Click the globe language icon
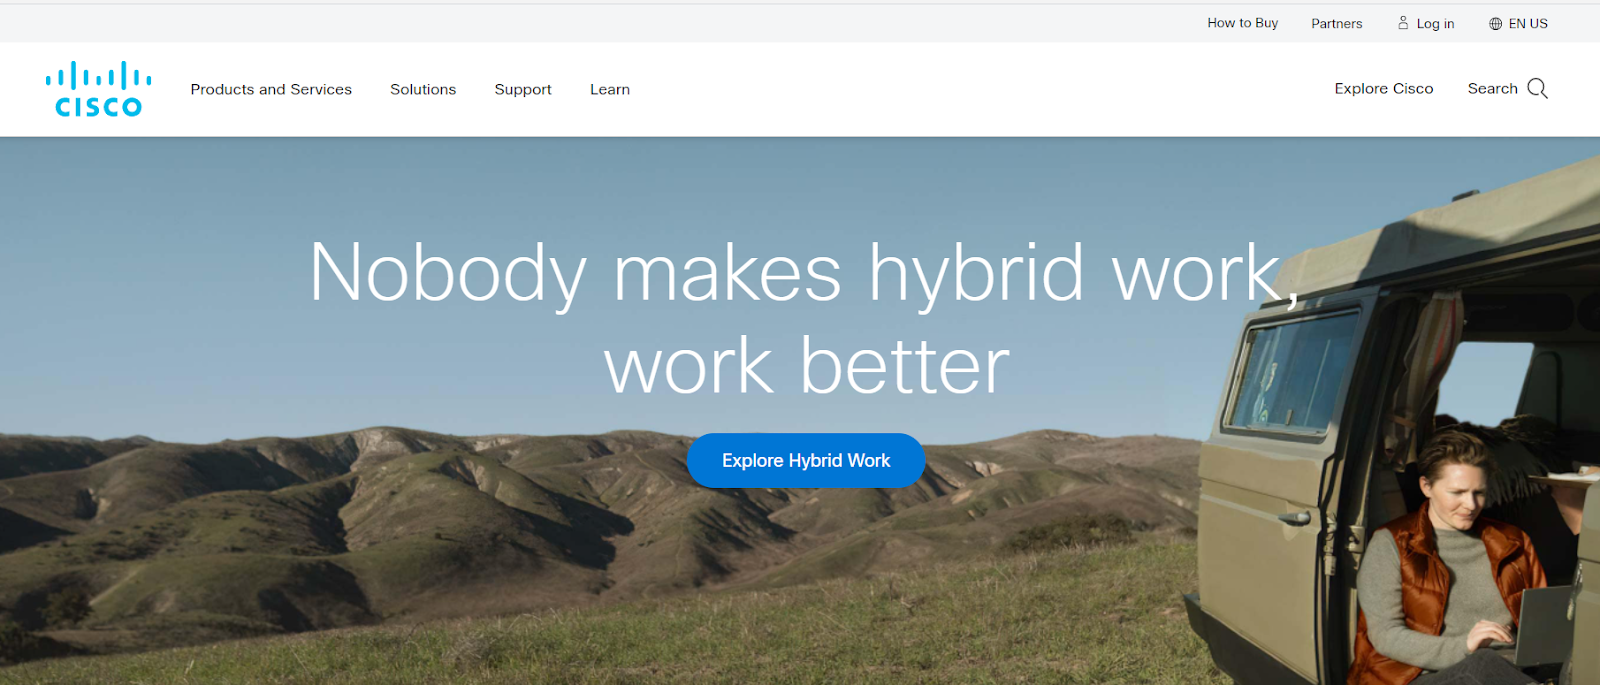Viewport: 1600px width, 685px height. coord(1495,23)
